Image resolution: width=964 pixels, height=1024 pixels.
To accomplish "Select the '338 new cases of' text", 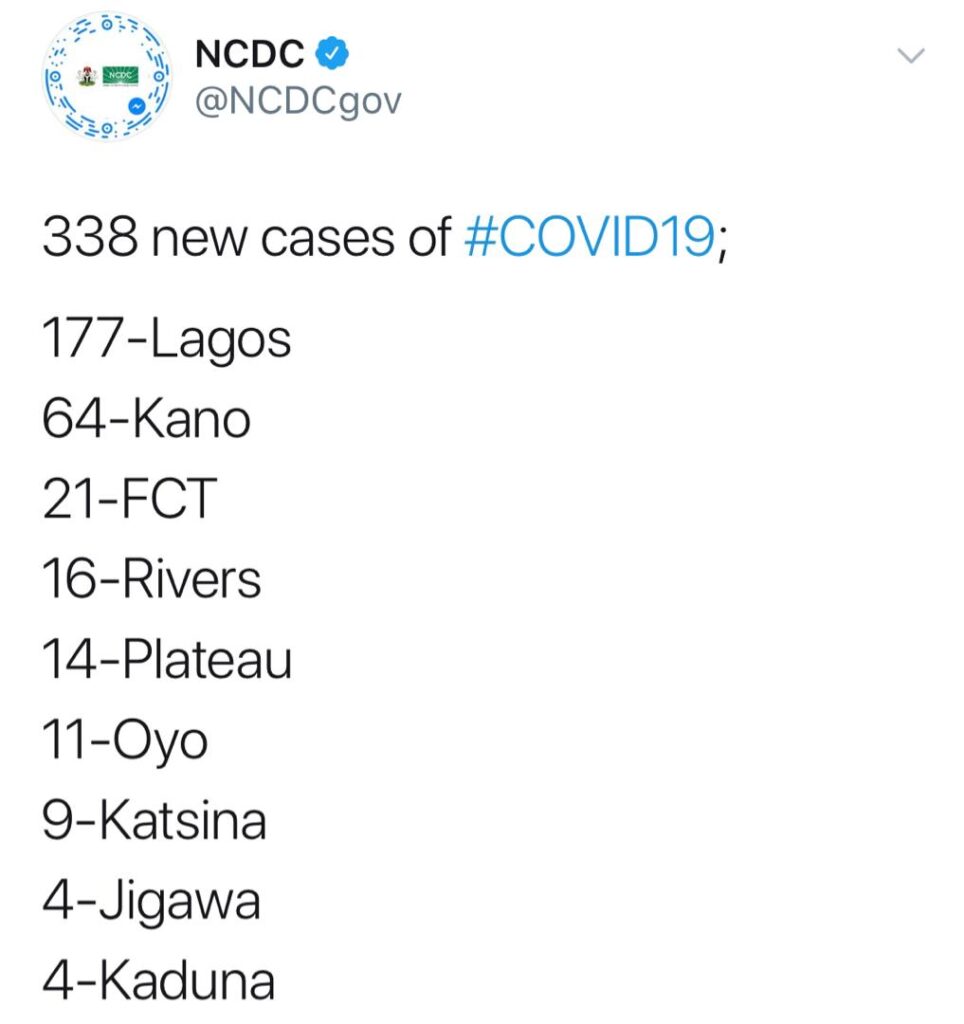I will coord(250,238).
